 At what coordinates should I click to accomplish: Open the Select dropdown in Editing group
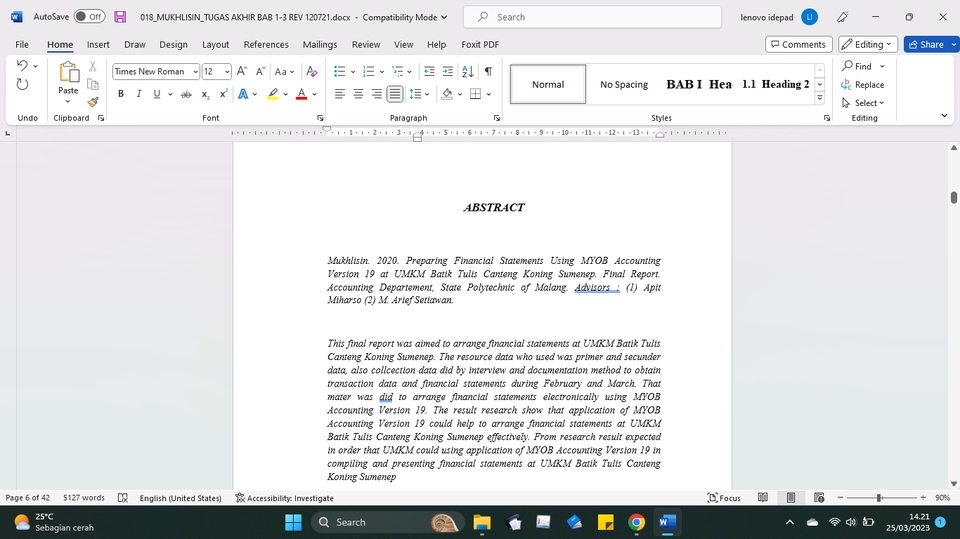pyautogui.click(x=863, y=103)
